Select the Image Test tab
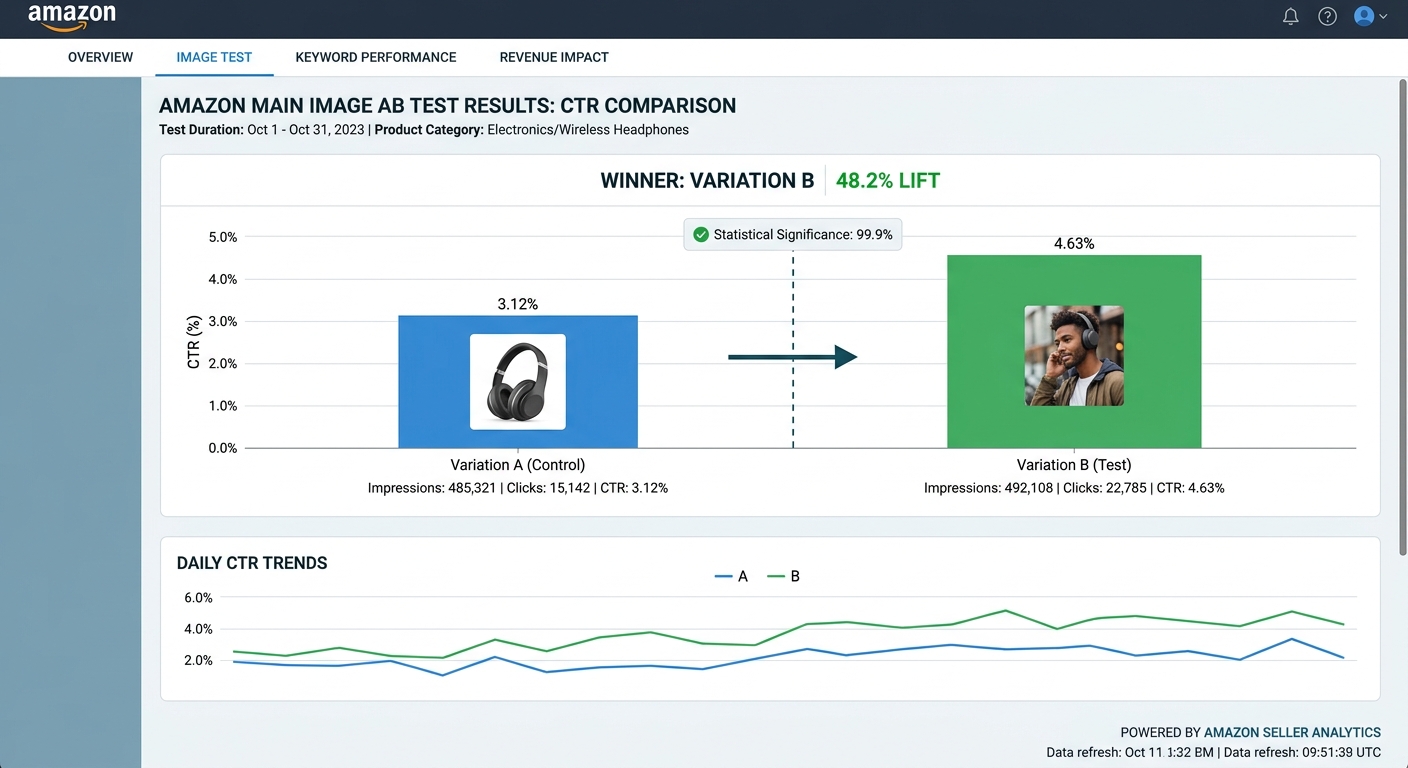Viewport: 1408px width, 768px height. pos(214,57)
